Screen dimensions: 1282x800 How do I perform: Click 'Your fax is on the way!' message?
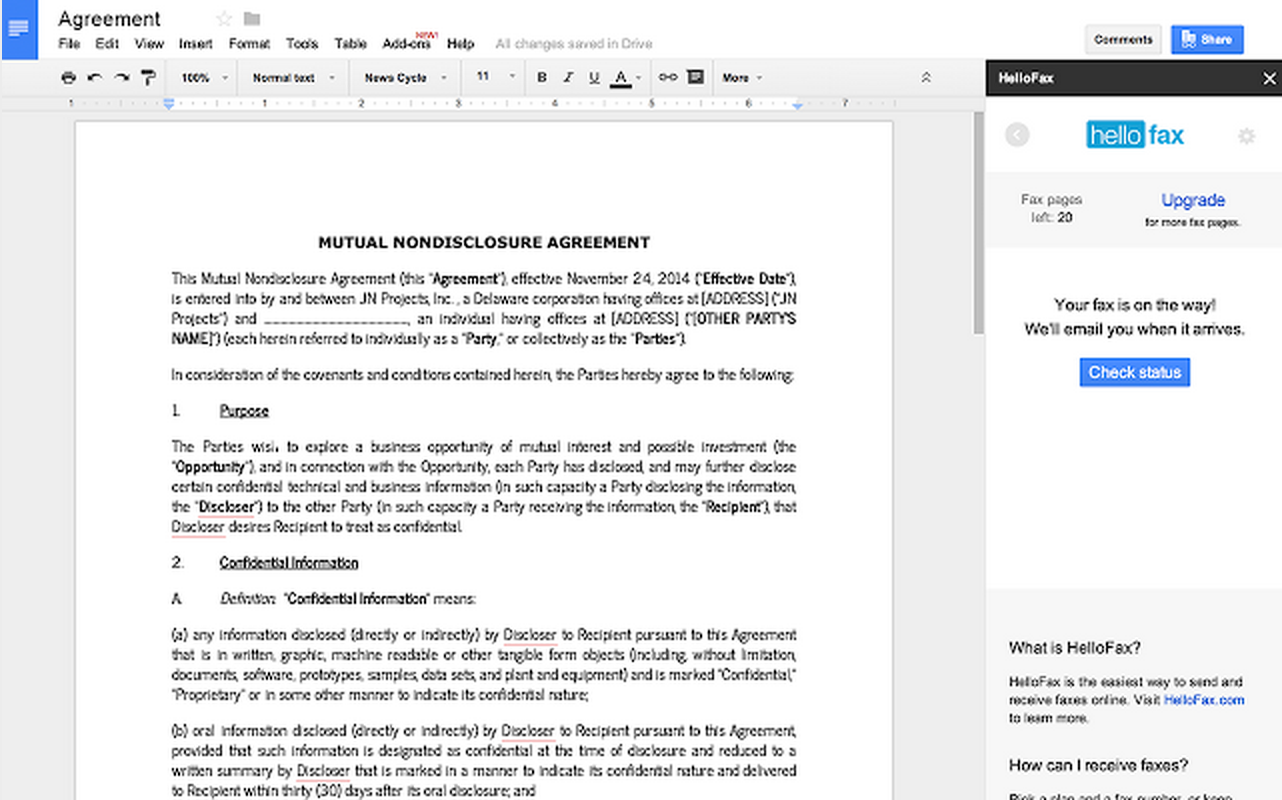1135,305
